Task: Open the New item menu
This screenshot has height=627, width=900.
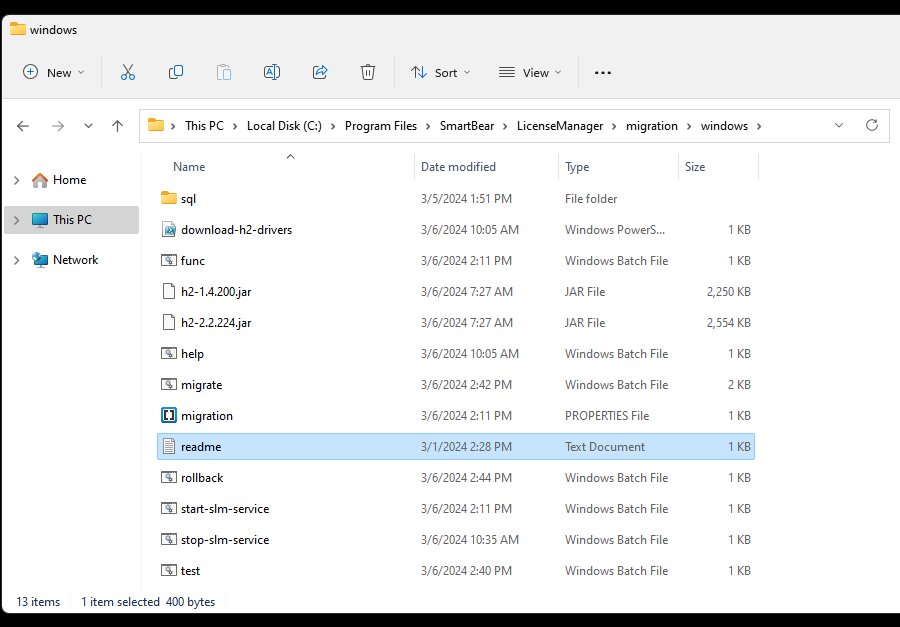Action: click(53, 72)
